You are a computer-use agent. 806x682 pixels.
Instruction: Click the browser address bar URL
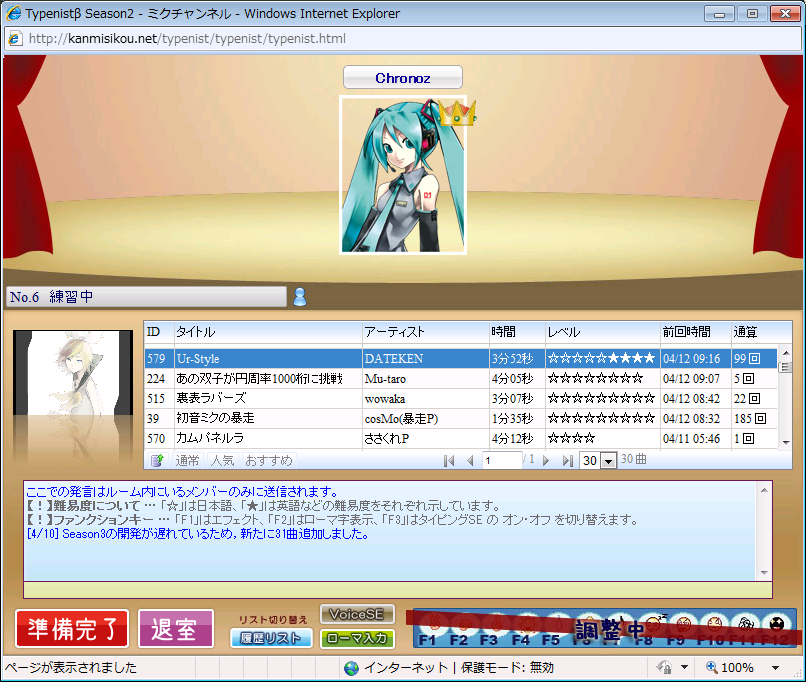pos(187,39)
